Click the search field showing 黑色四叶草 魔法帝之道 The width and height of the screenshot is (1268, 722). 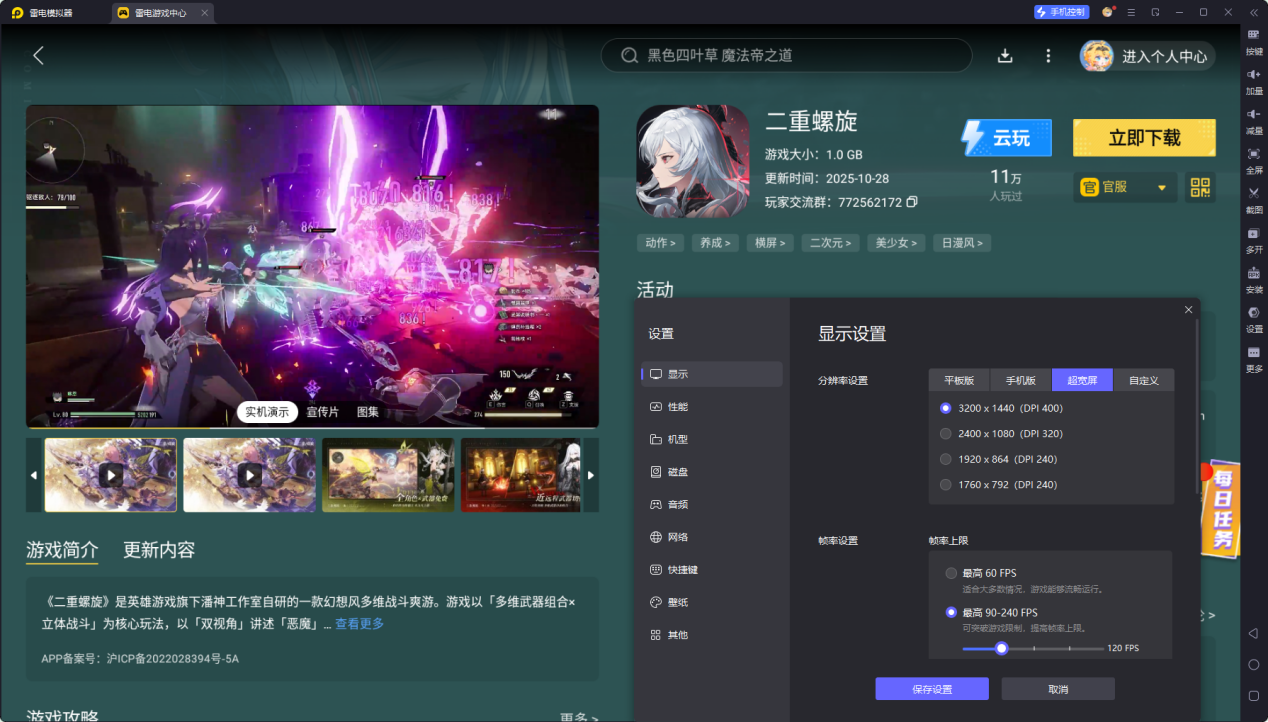786,56
